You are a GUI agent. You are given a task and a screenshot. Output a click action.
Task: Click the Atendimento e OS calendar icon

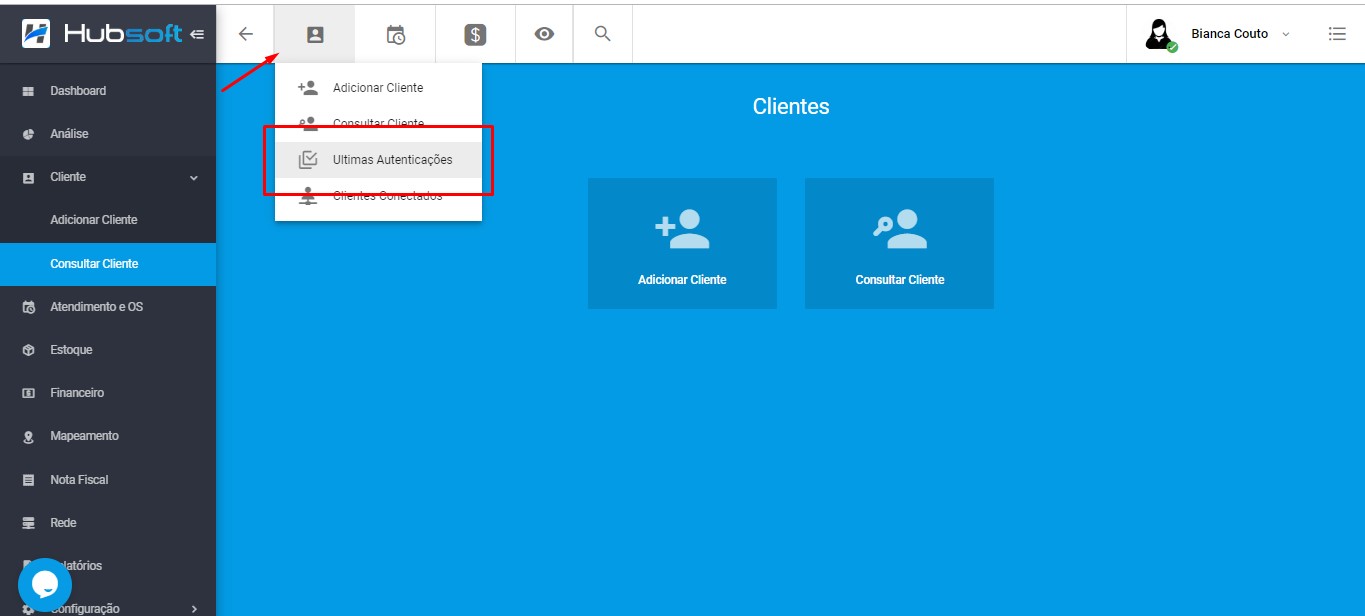[29, 307]
